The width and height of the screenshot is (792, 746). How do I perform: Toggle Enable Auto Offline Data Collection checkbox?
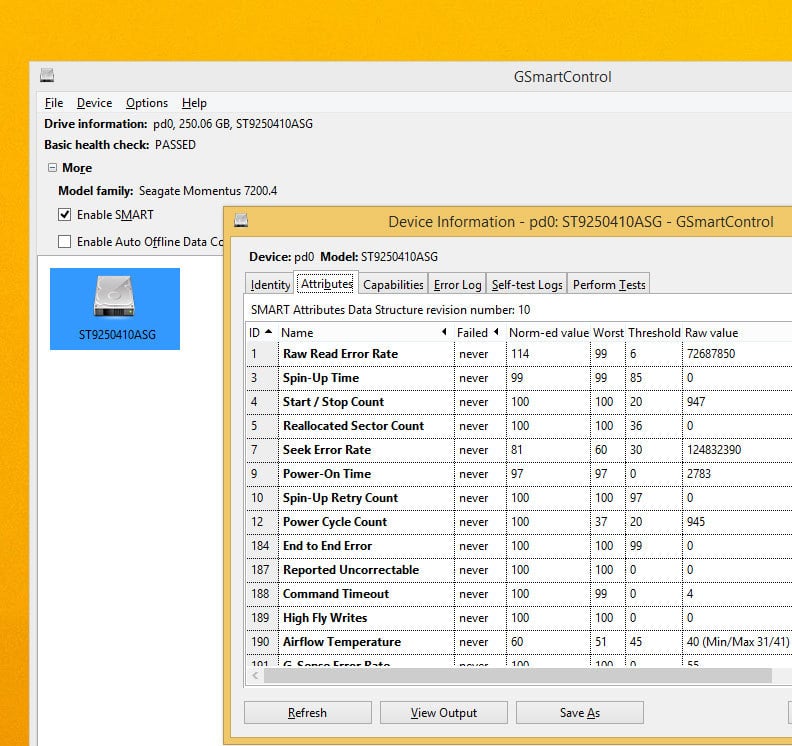65,241
